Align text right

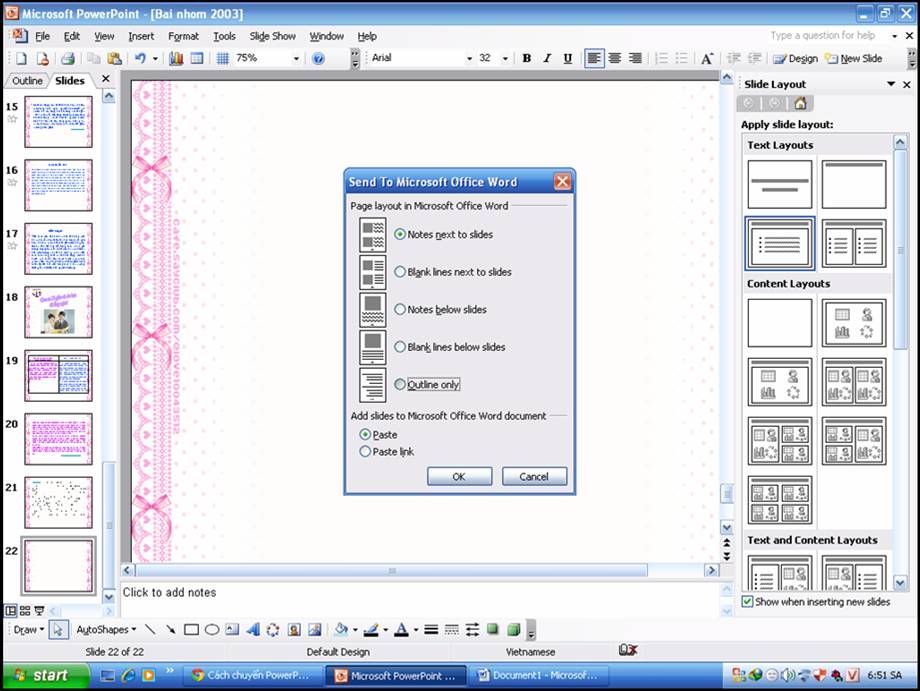635,58
